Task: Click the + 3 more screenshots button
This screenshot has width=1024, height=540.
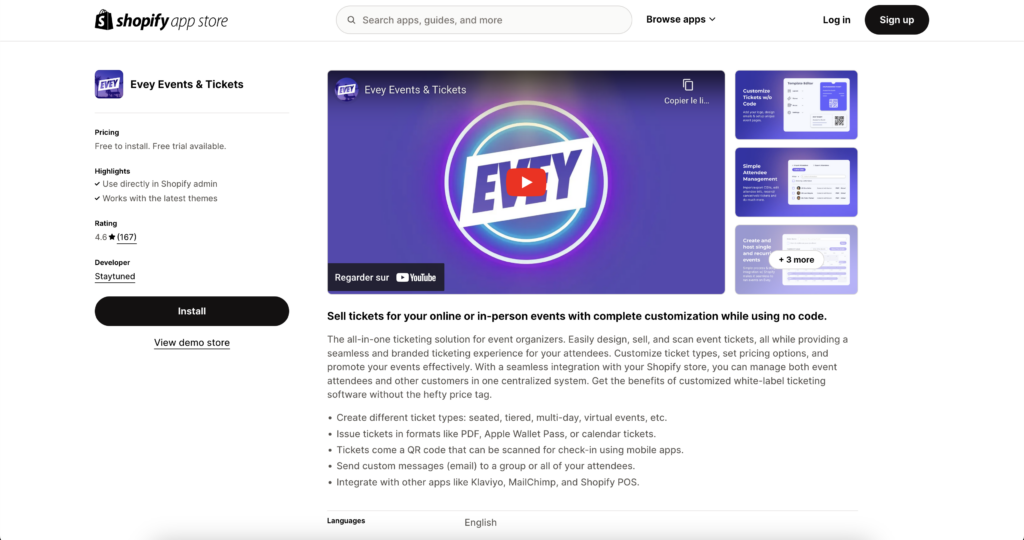Action: tap(796, 260)
